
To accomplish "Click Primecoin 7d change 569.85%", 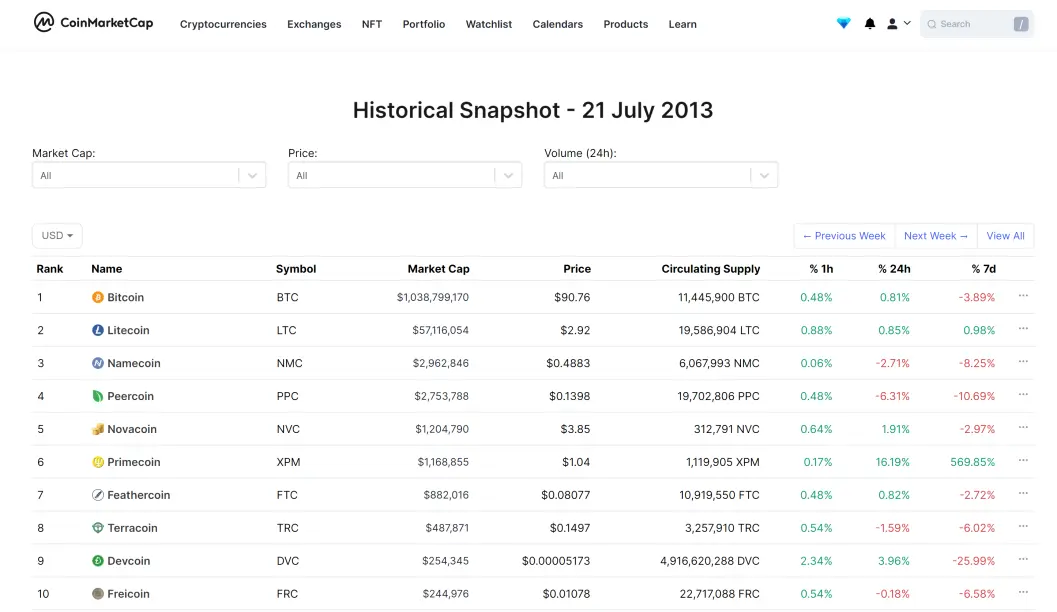I will (973, 462).
